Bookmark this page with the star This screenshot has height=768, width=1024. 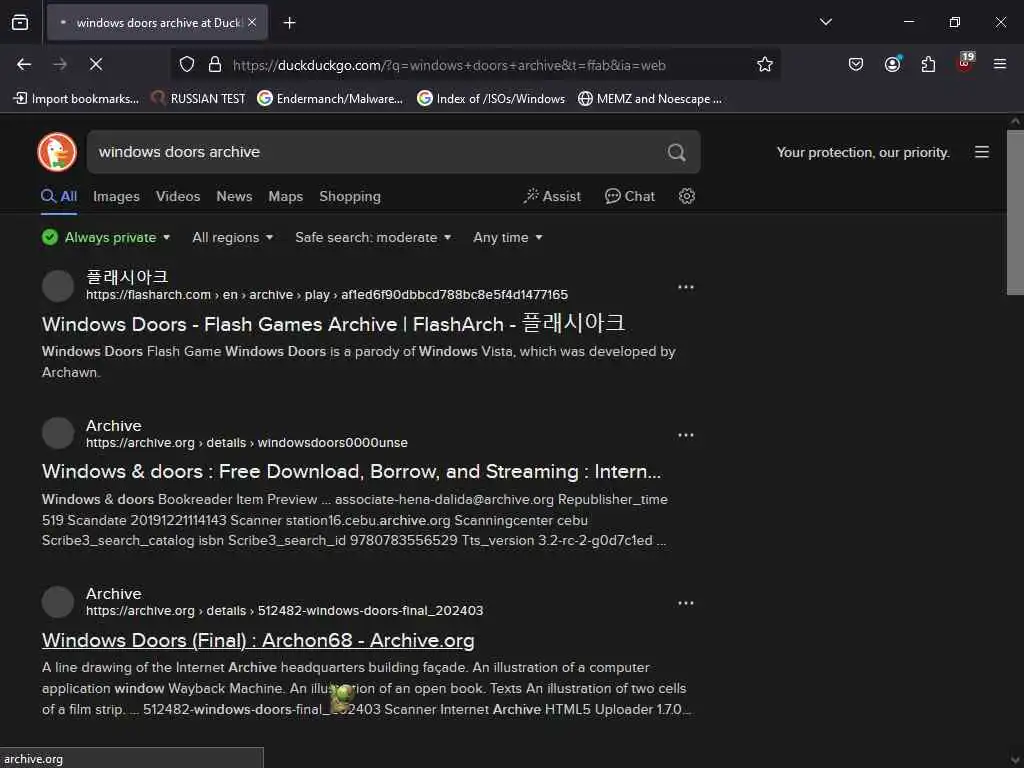765,64
